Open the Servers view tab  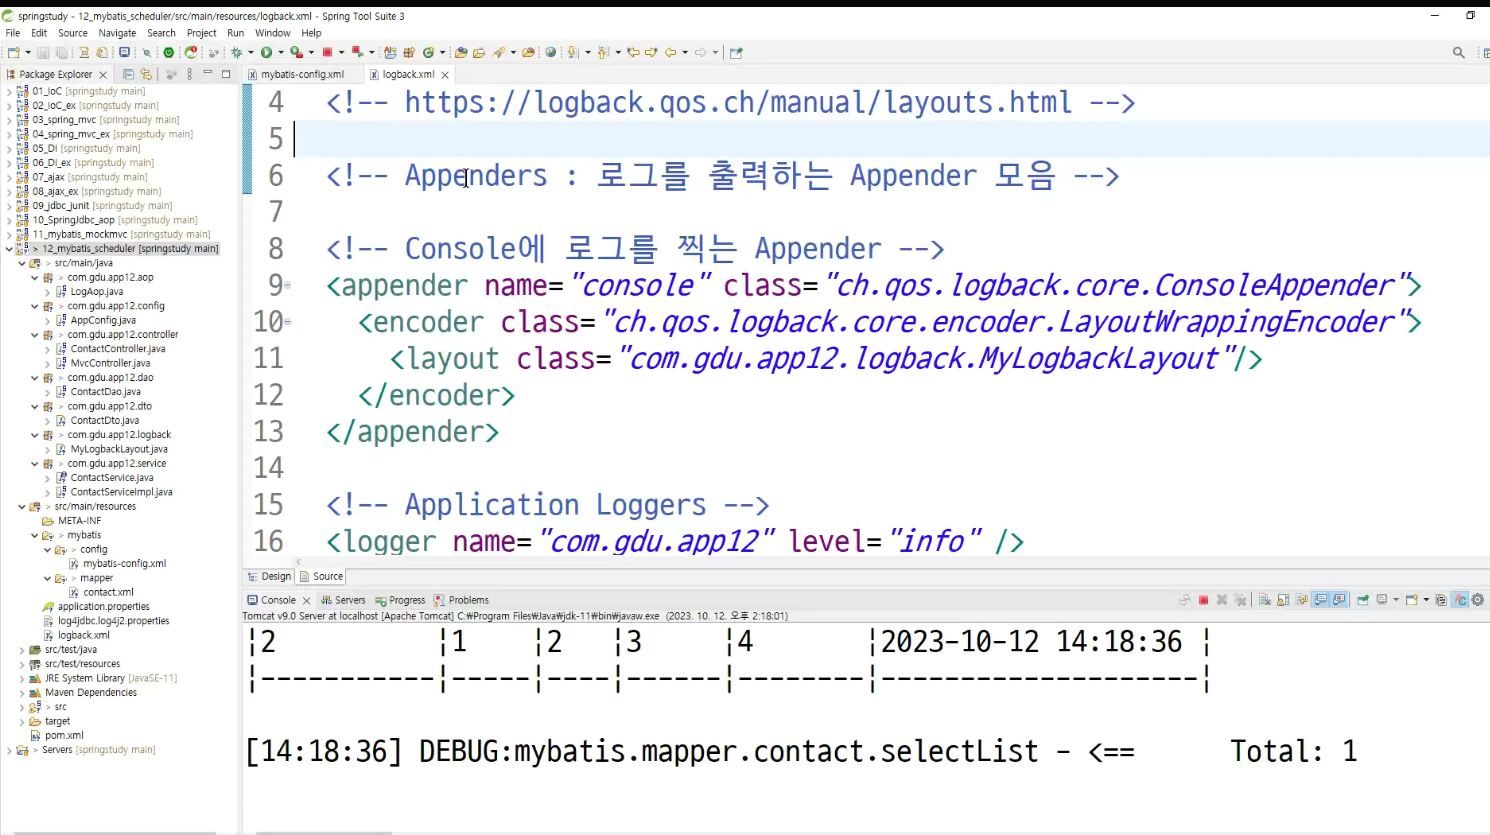343,600
